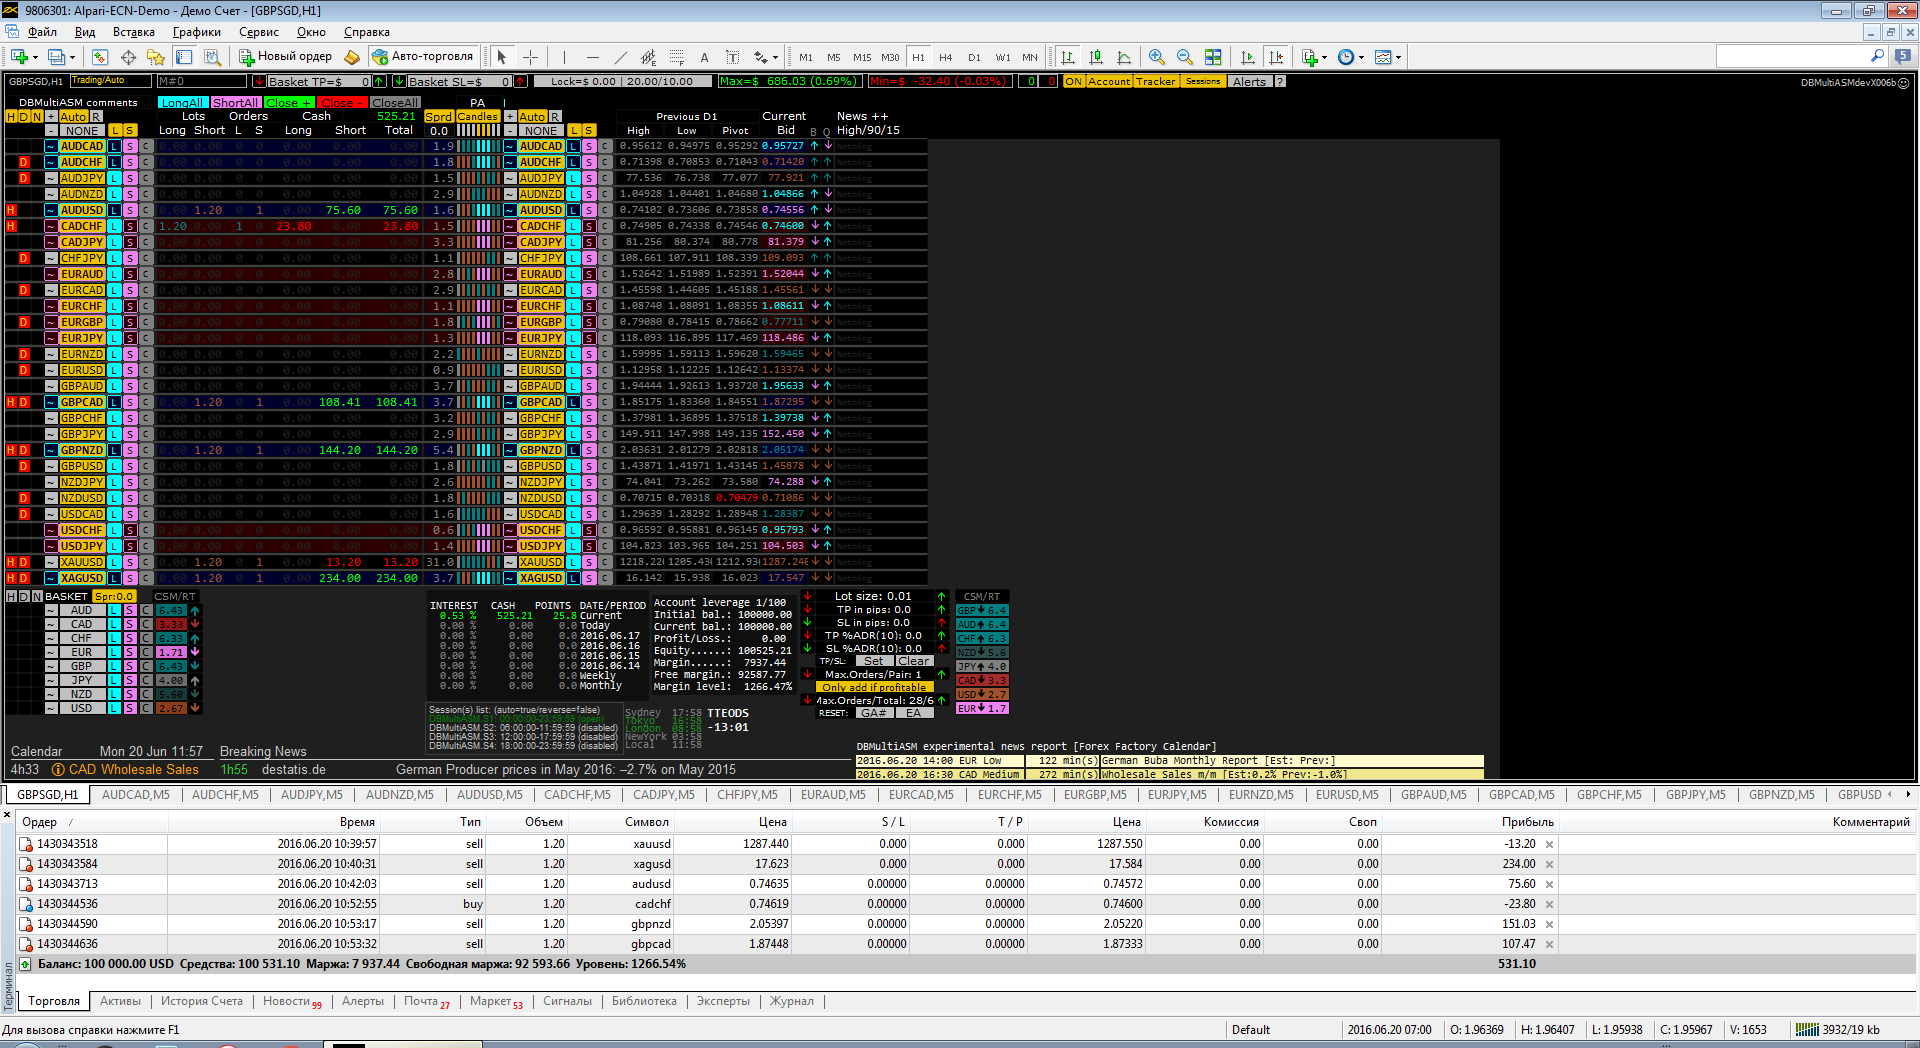Click the LongAll button
Viewport: 1920px width, 1048px height.
pos(182,102)
